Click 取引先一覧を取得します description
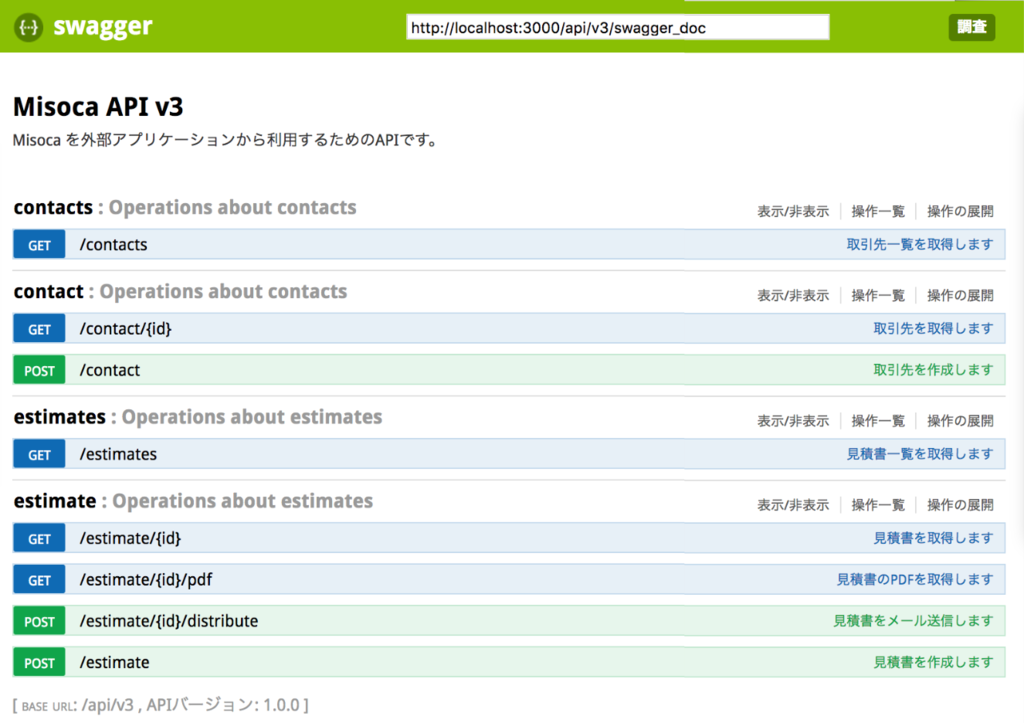Viewport: 1024px width, 723px height. (x=920, y=244)
